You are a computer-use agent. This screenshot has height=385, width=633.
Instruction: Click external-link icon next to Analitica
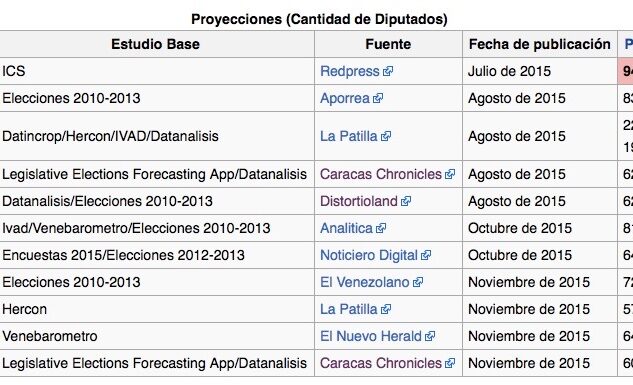pyautogui.click(x=381, y=228)
